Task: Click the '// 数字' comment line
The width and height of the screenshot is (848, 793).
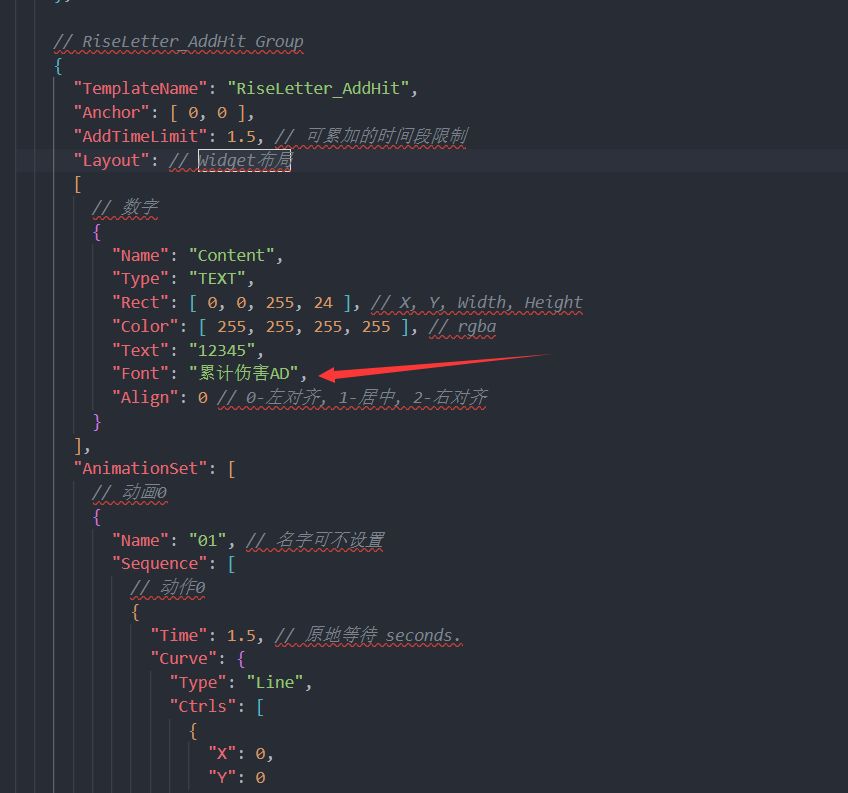Action: 125,207
